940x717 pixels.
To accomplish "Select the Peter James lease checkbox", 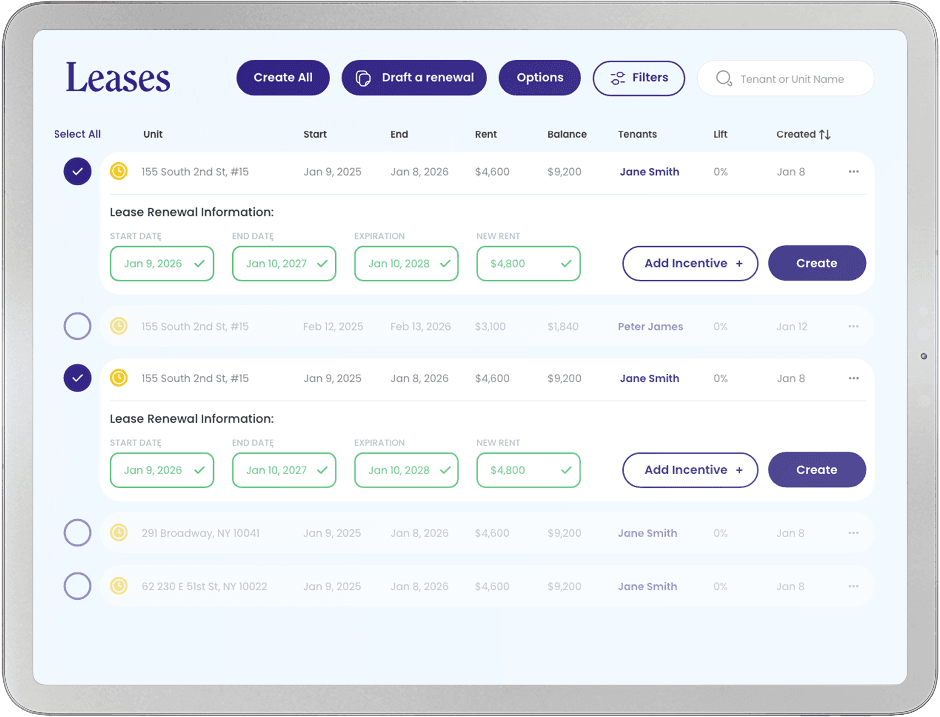I will 78,326.
